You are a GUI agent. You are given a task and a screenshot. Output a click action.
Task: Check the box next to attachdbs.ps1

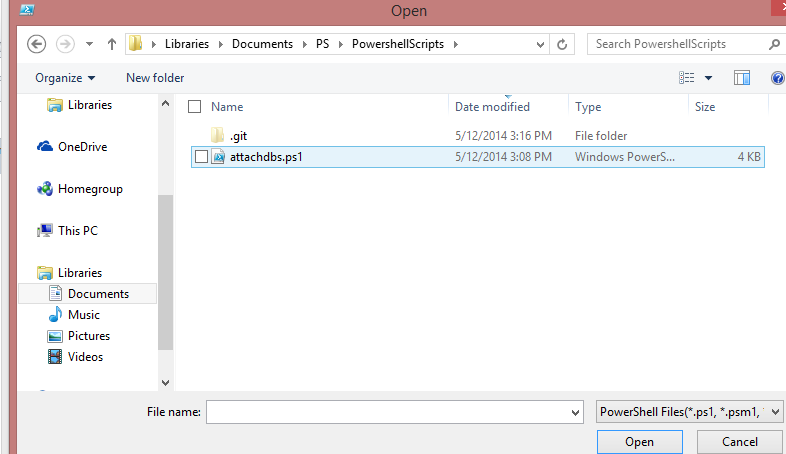coord(201,157)
